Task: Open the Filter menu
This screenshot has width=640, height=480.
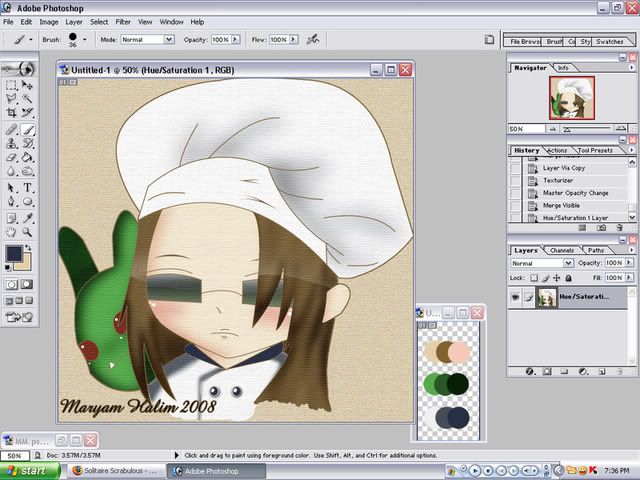Action: point(123,22)
